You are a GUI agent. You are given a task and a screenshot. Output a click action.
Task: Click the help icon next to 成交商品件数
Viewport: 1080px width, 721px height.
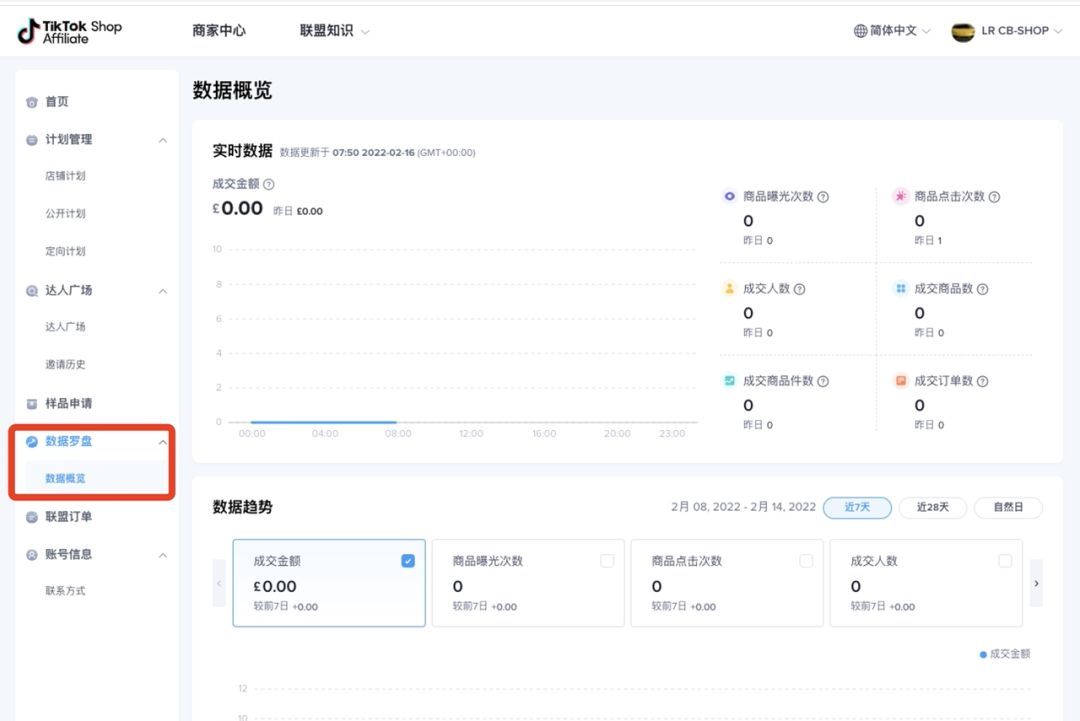823,382
